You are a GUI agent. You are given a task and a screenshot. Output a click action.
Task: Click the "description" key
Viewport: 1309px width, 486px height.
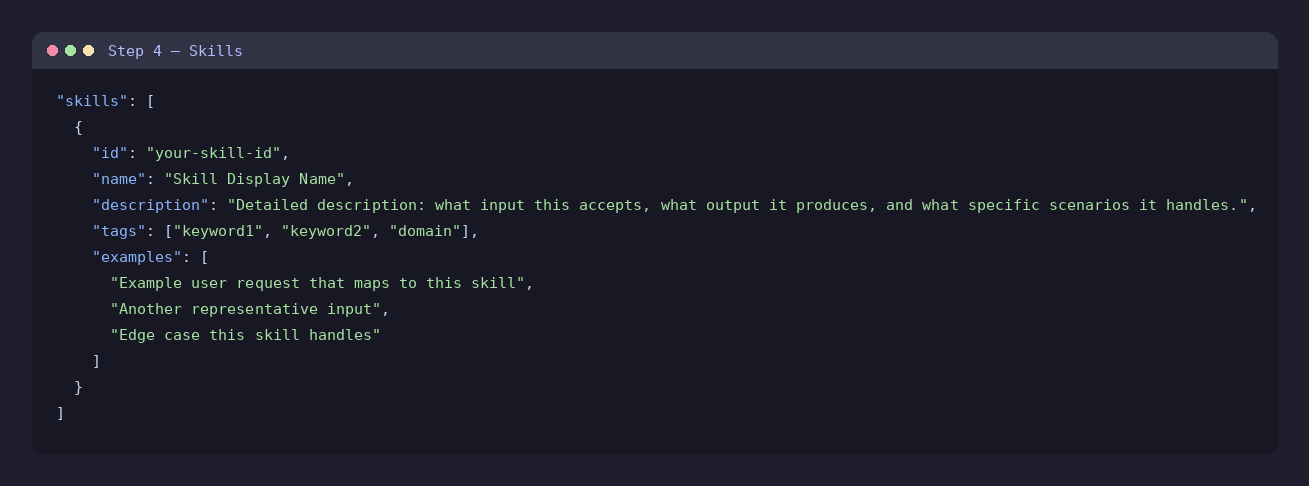(151, 205)
